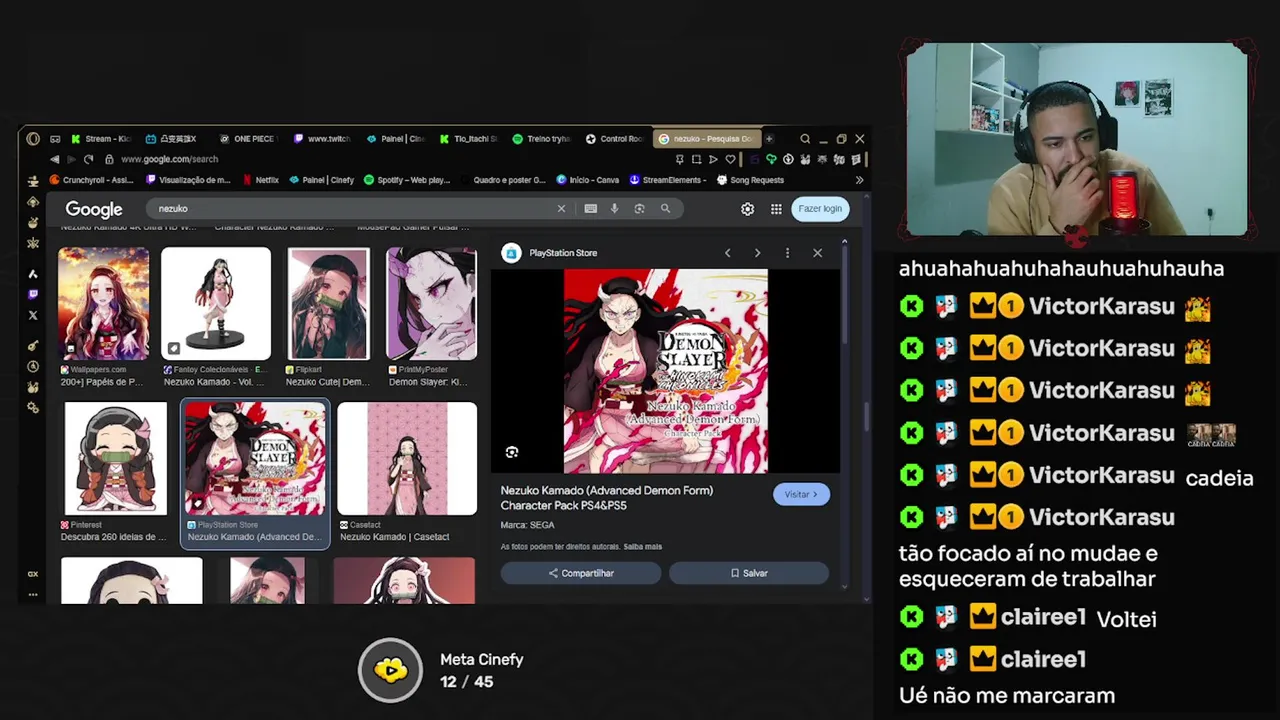Open the Início - Canva bookmark
The width and height of the screenshot is (1280, 720).
pyautogui.click(x=588, y=180)
